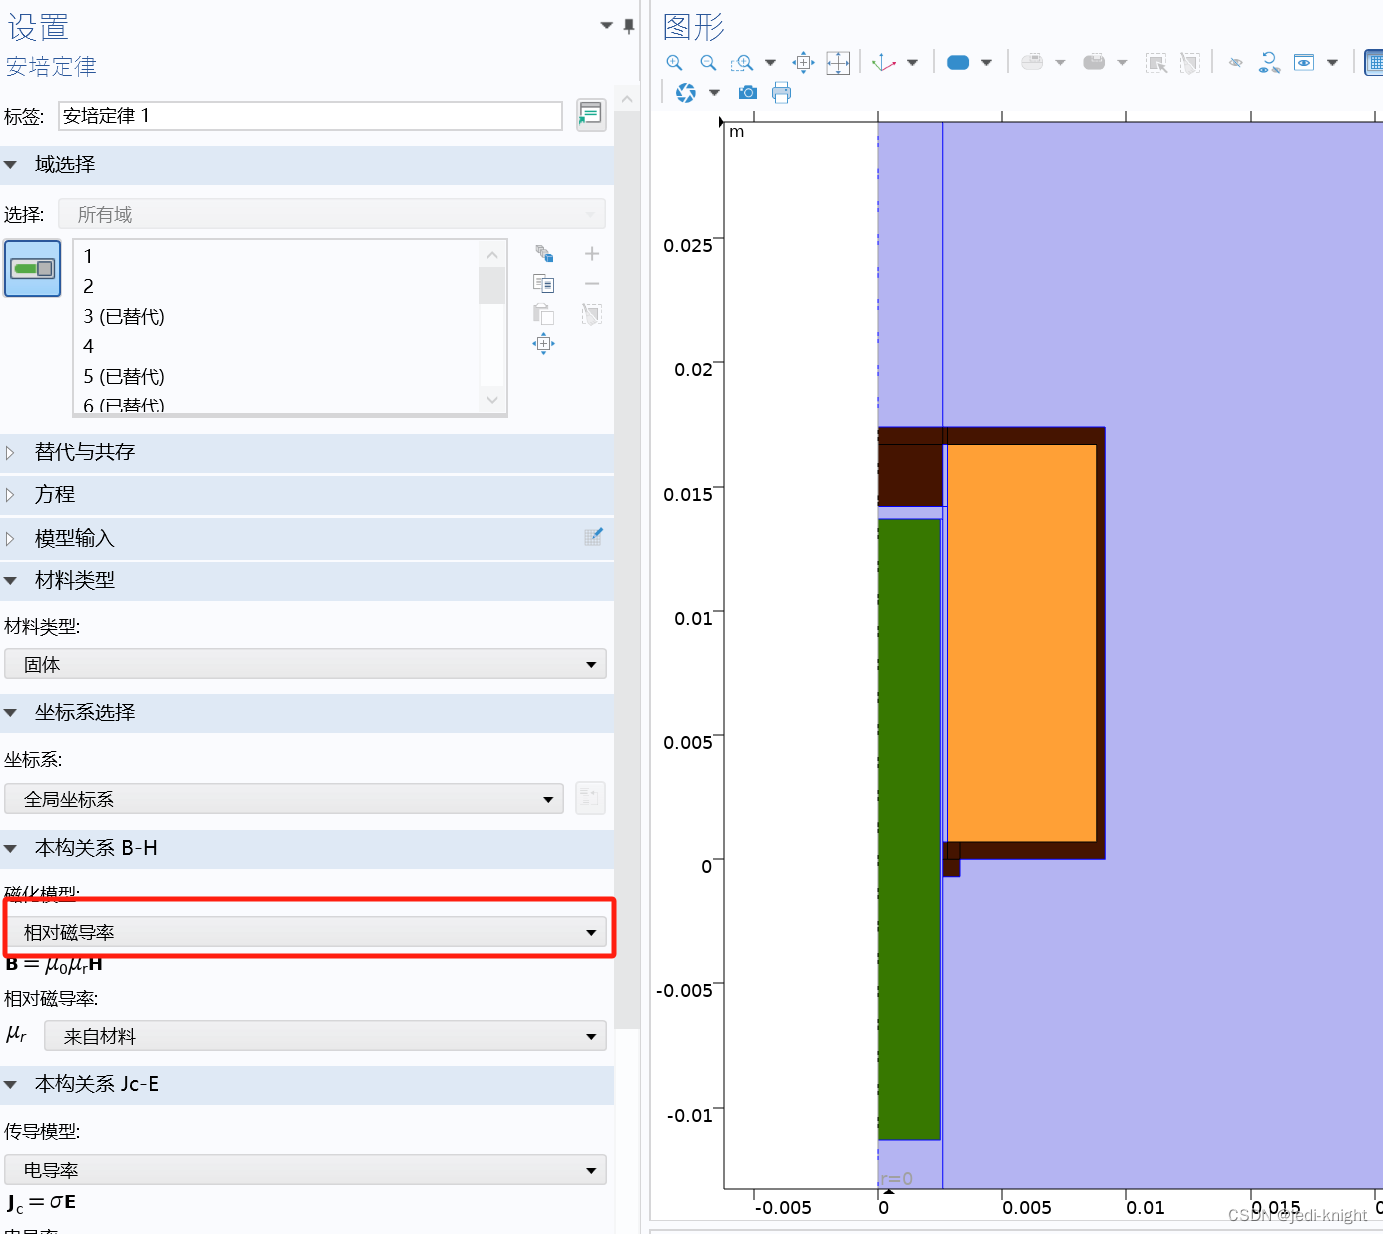Activate the Zoom Box tool
This screenshot has width=1383, height=1234.
(742, 63)
